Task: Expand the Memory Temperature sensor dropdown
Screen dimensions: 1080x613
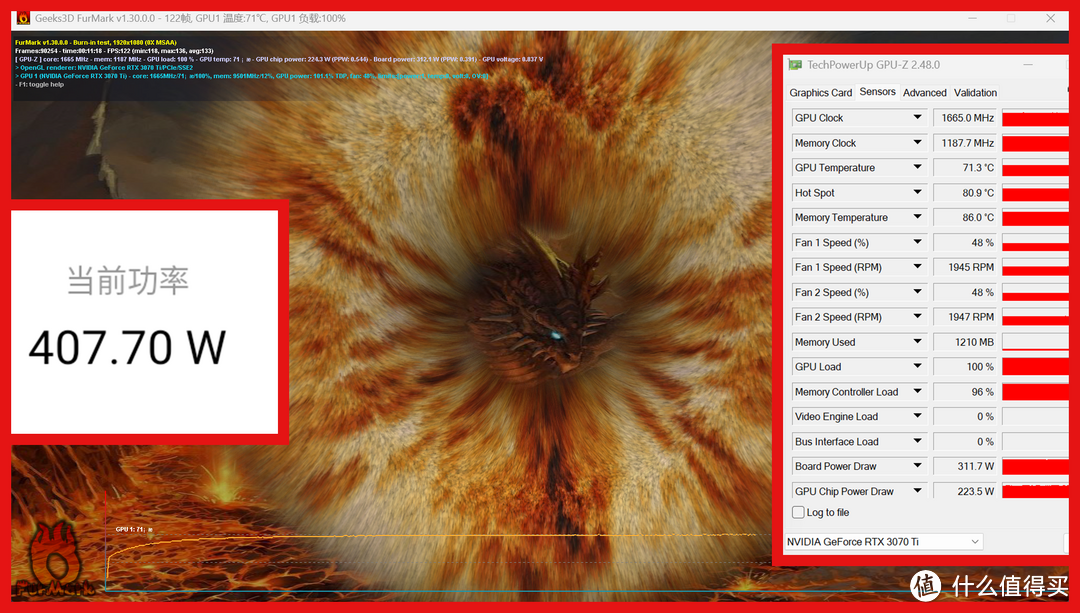Action: pos(917,217)
